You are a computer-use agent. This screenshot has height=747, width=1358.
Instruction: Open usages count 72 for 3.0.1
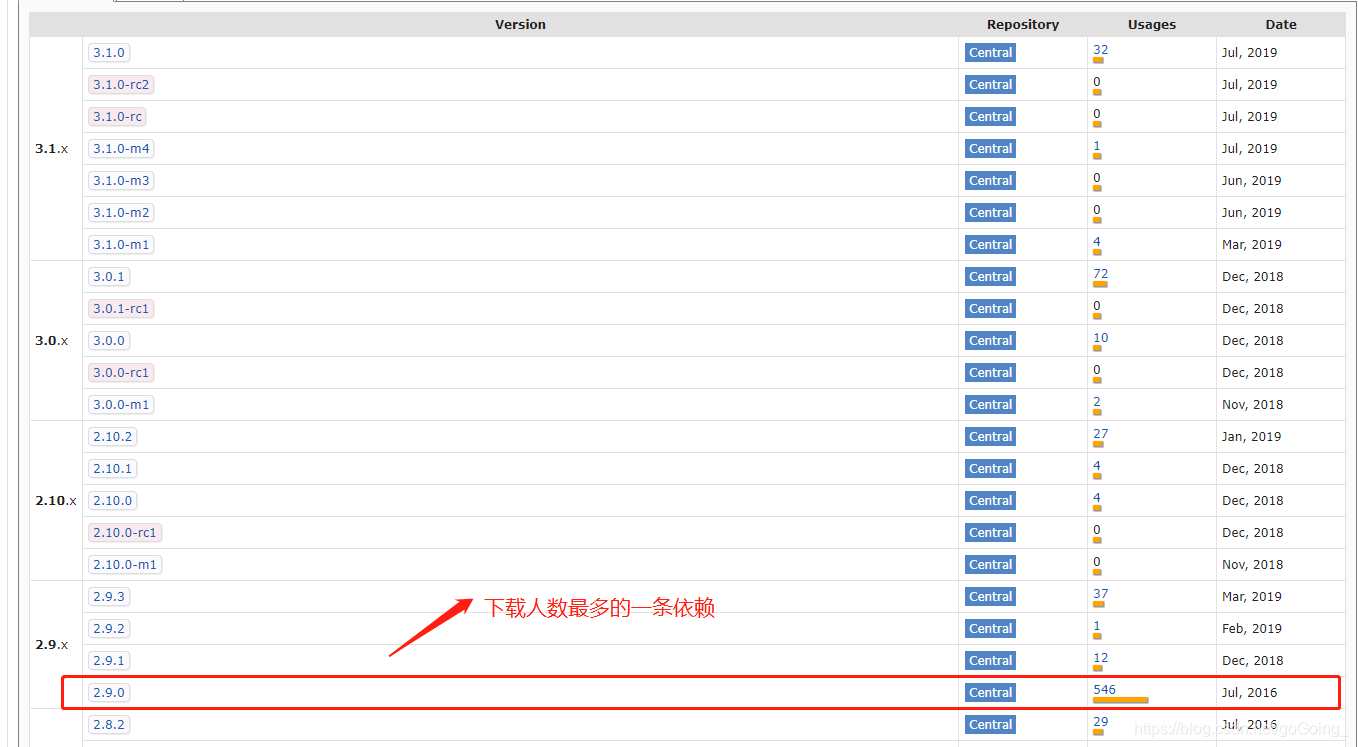(1100, 274)
